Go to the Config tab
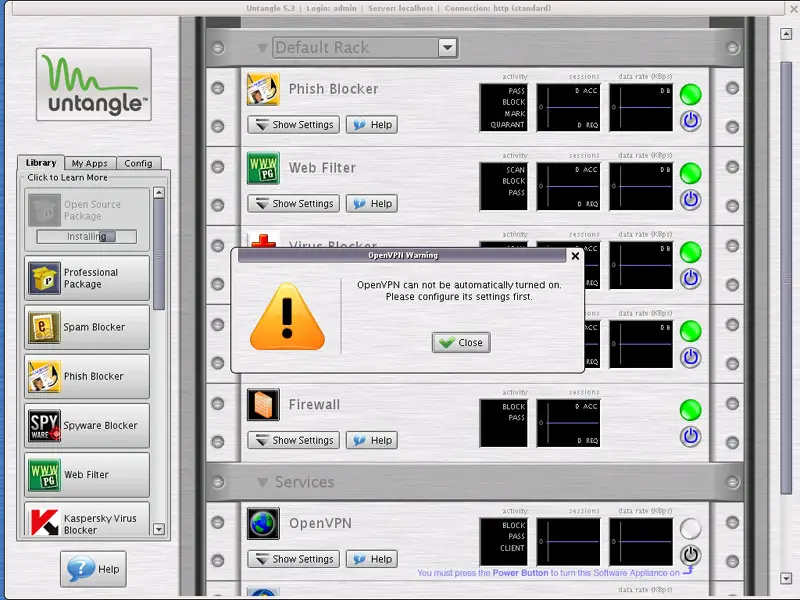This screenshot has height=600, width=800. [x=138, y=163]
